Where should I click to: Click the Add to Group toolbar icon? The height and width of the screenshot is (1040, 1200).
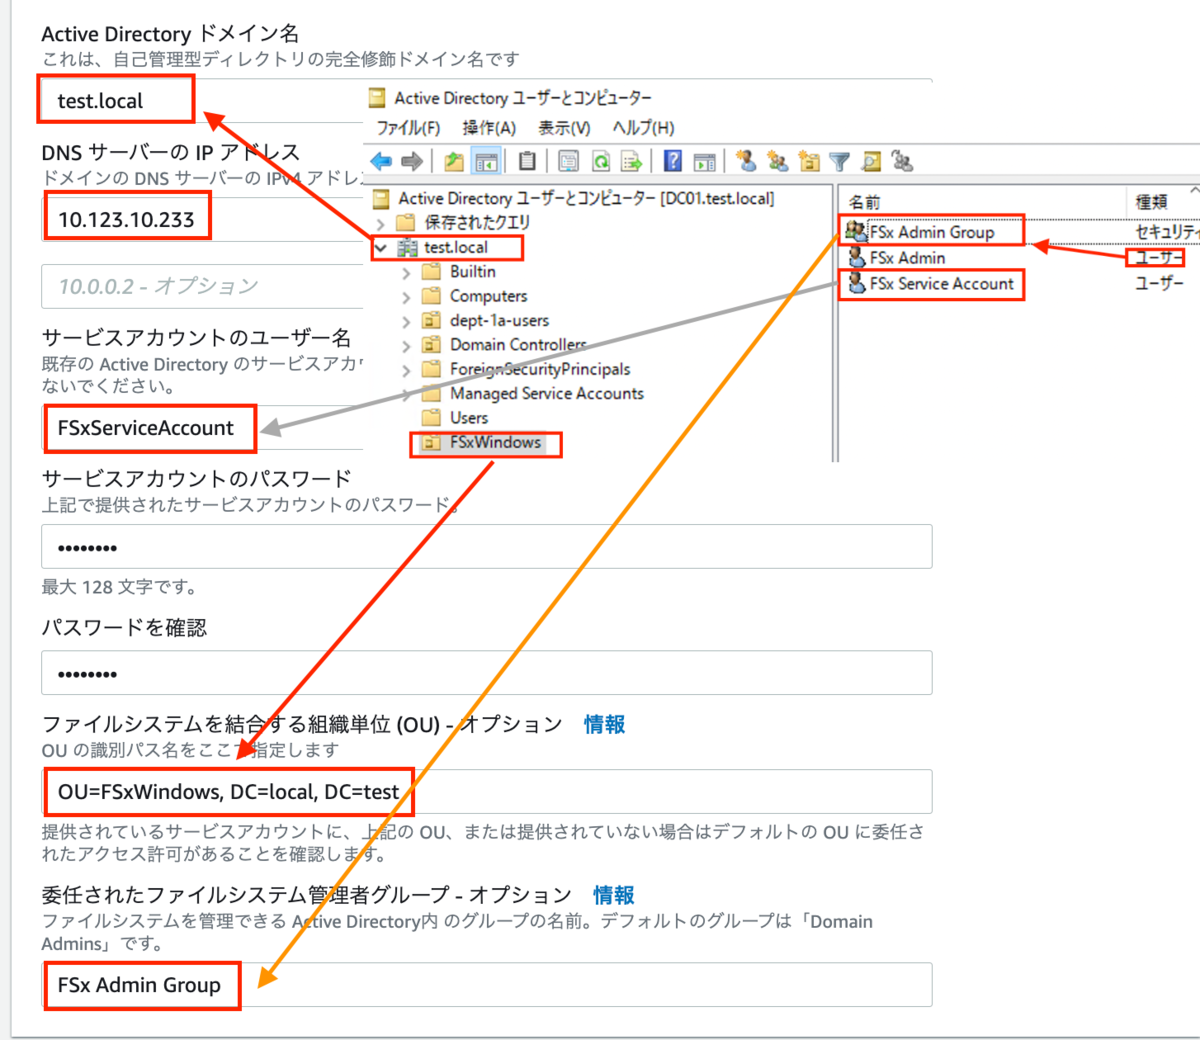pyautogui.click(x=902, y=160)
